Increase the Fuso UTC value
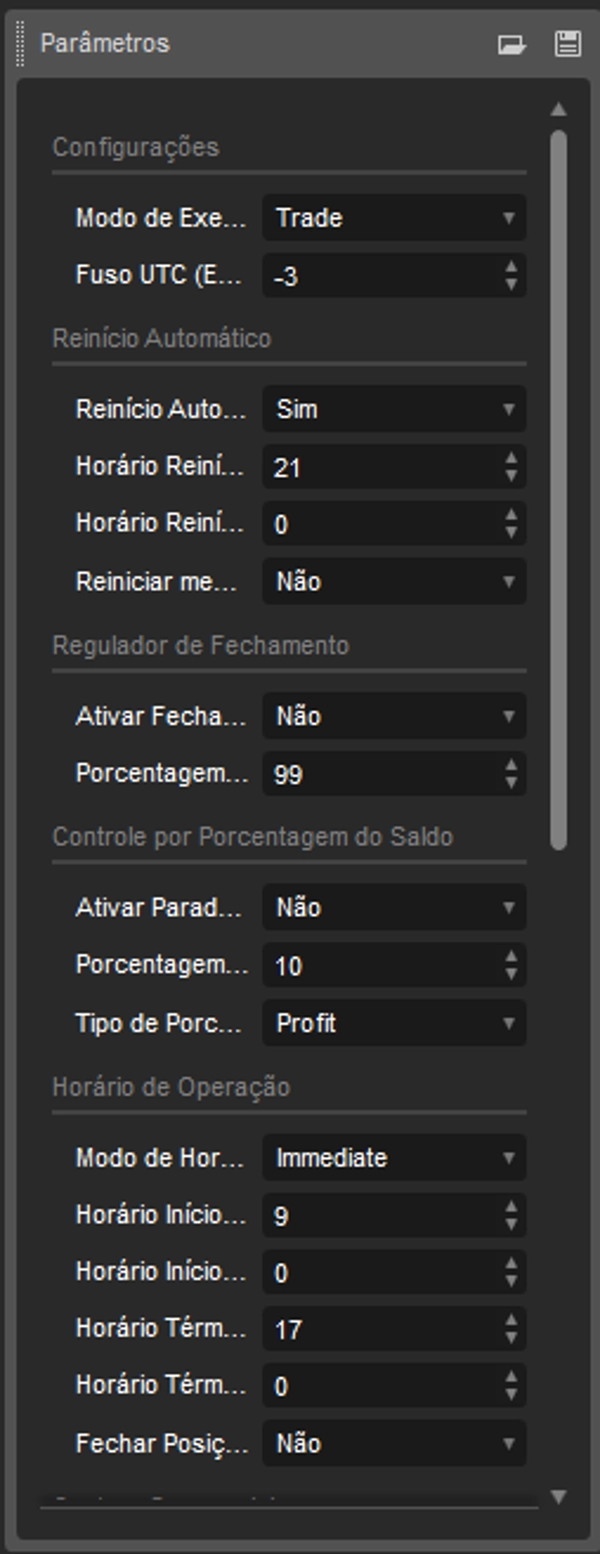600x1554 pixels. [x=512, y=268]
